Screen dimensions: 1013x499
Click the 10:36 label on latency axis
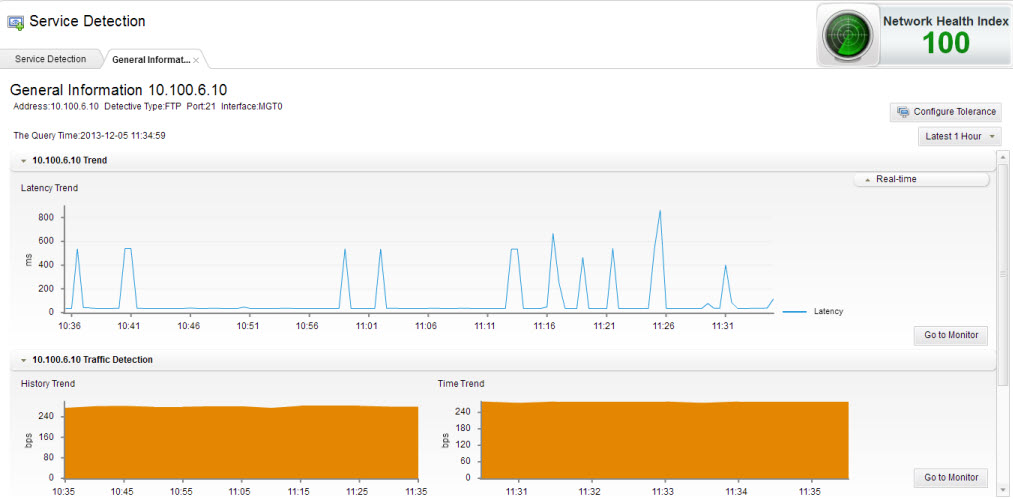[70, 326]
